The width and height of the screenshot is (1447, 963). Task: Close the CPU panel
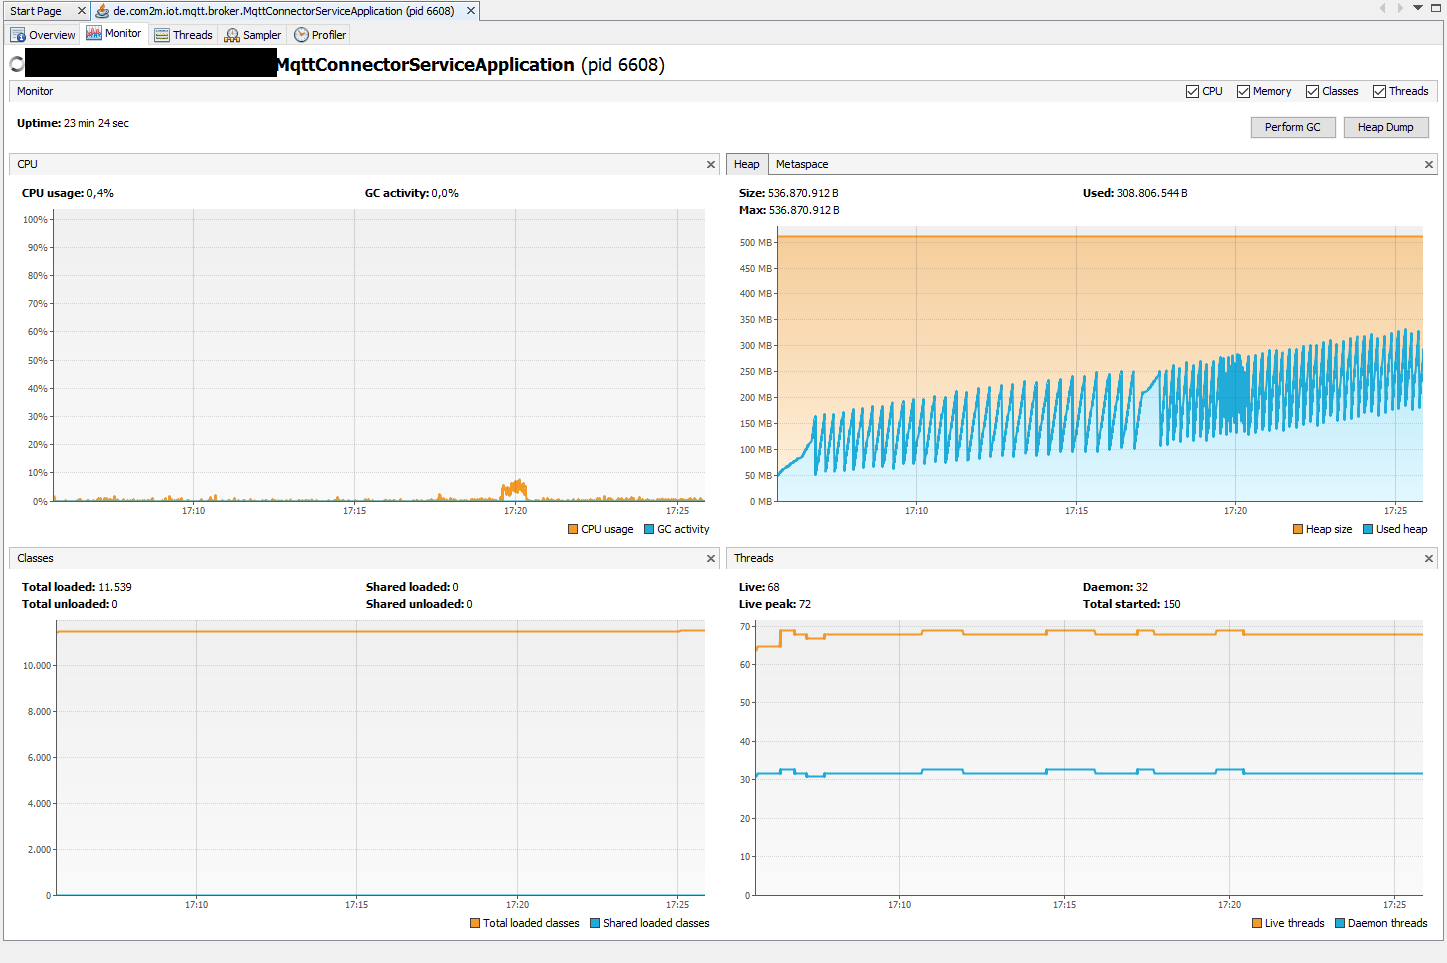tap(710, 164)
